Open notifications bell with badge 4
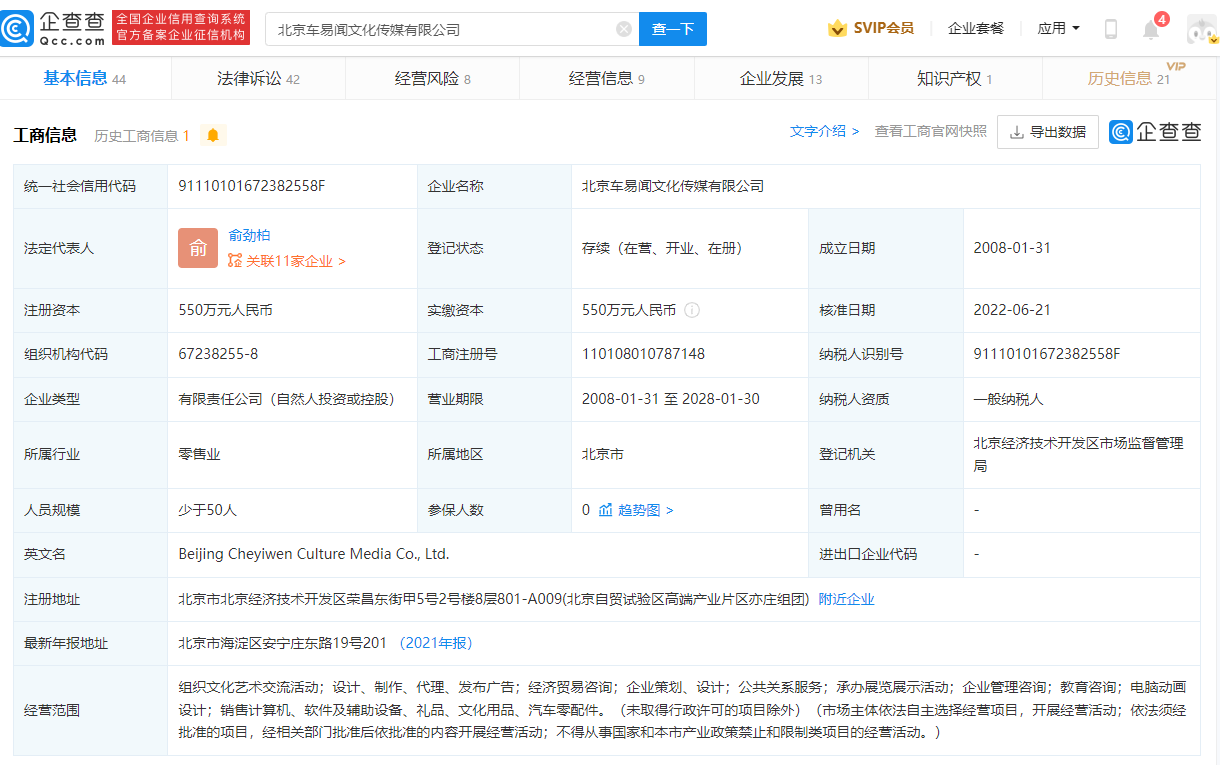The height and width of the screenshot is (765, 1220). 1151,30
